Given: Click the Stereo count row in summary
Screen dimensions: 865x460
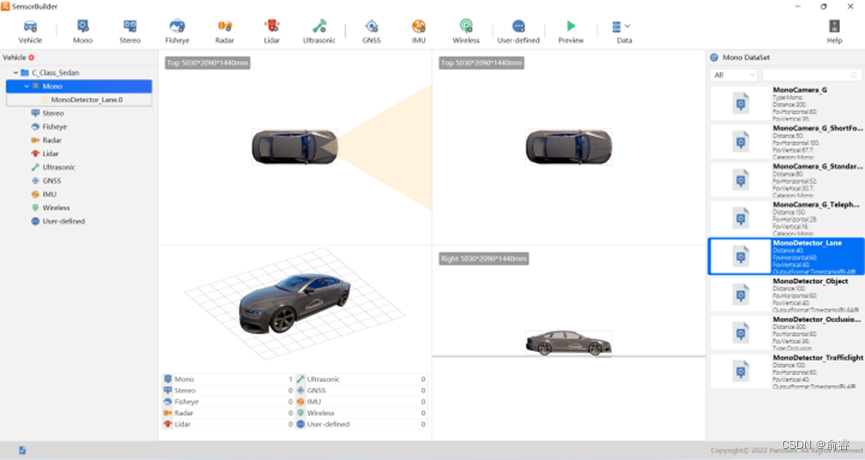Looking at the screenshot, I should point(228,391).
